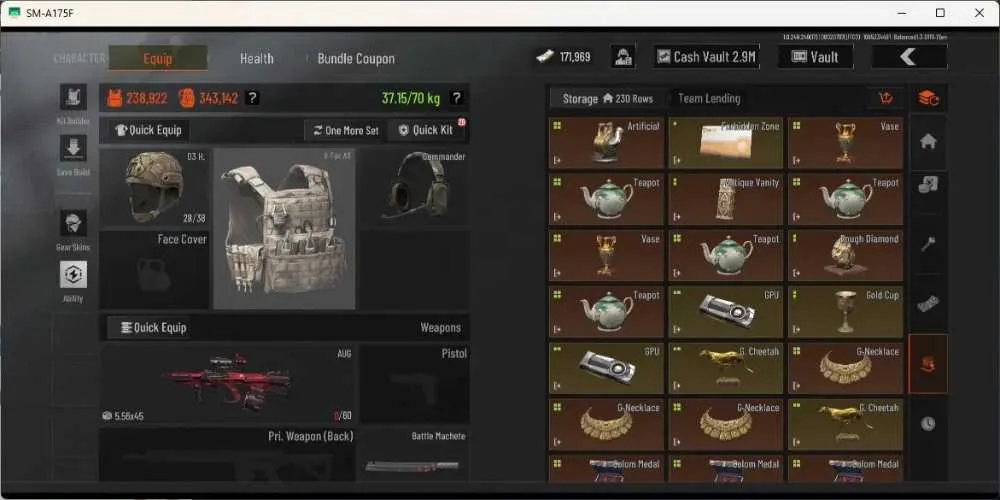Click the CHARACTER label
The height and width of the screenshot is (500, 1000).
click(80, 59)
